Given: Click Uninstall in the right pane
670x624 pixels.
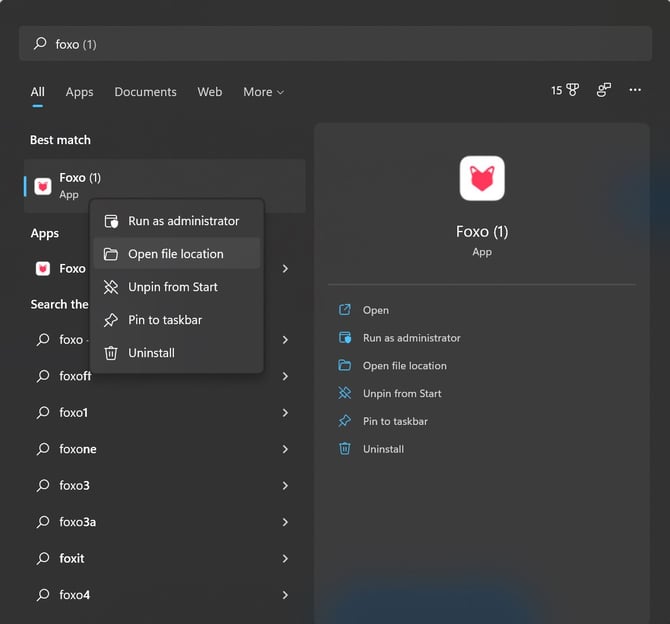Looking at the screenshot, I should 383,449.
